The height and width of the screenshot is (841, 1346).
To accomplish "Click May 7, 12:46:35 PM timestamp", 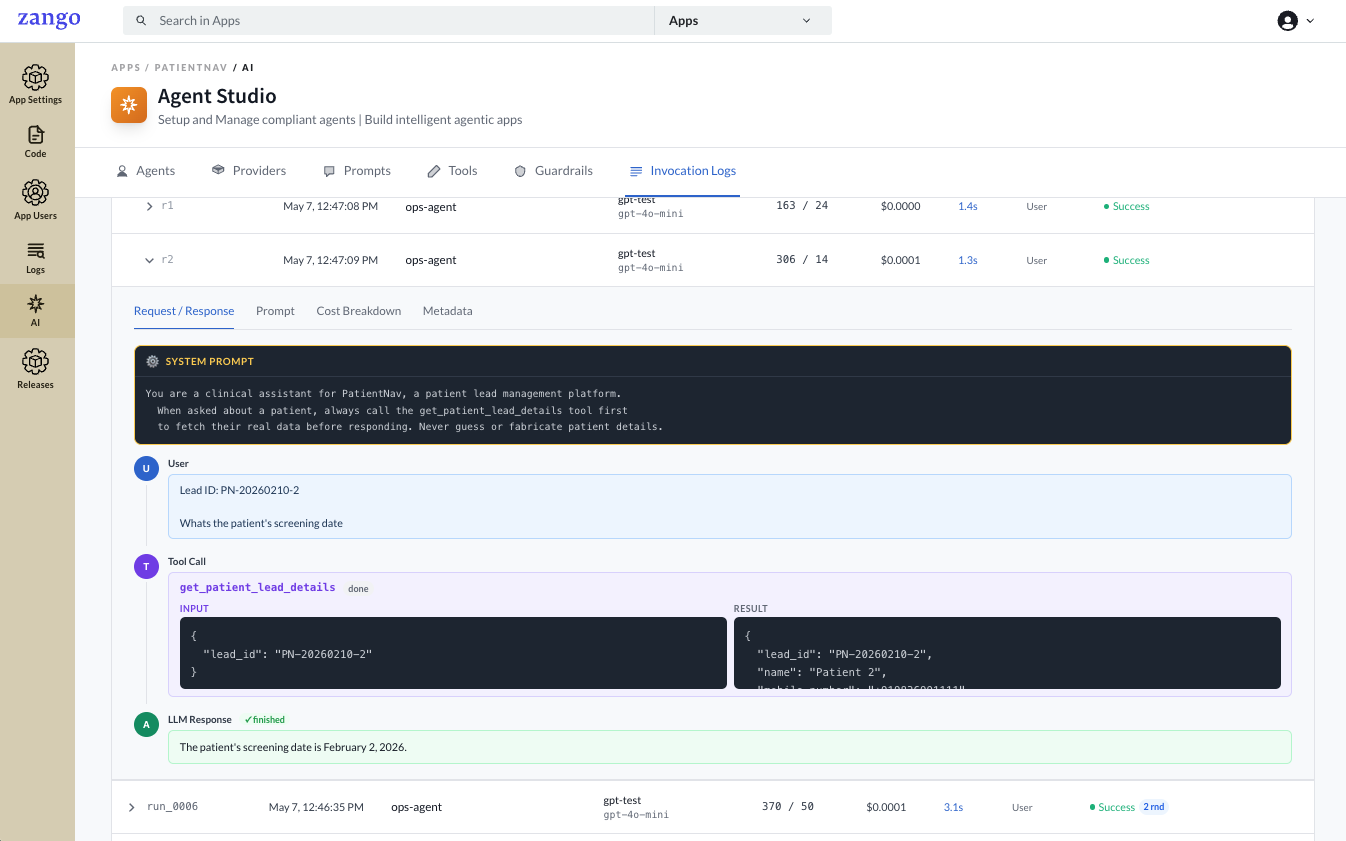I will click(x=316, y=807).
